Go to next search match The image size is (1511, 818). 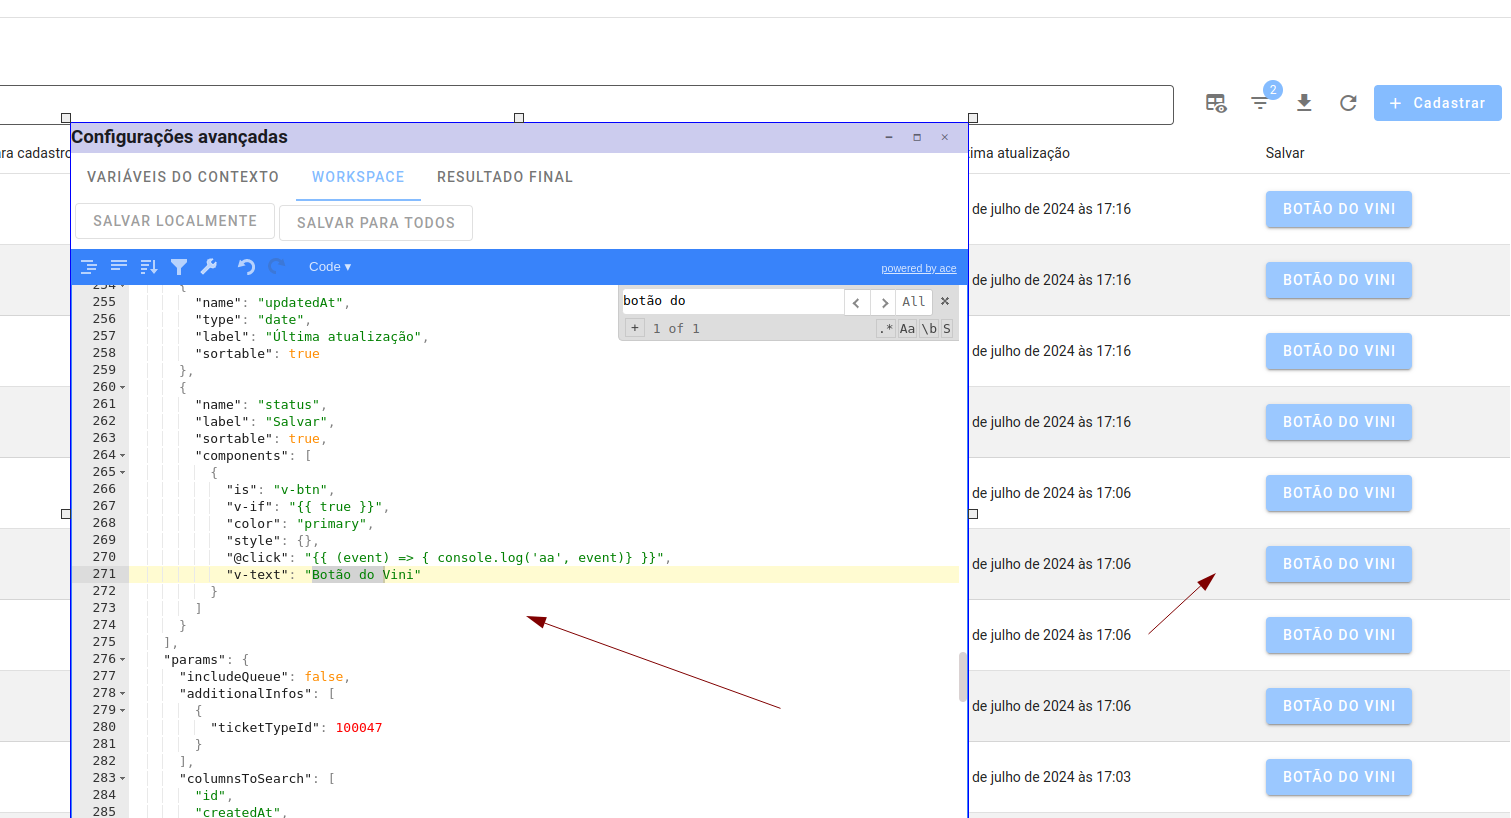point(883,302)
